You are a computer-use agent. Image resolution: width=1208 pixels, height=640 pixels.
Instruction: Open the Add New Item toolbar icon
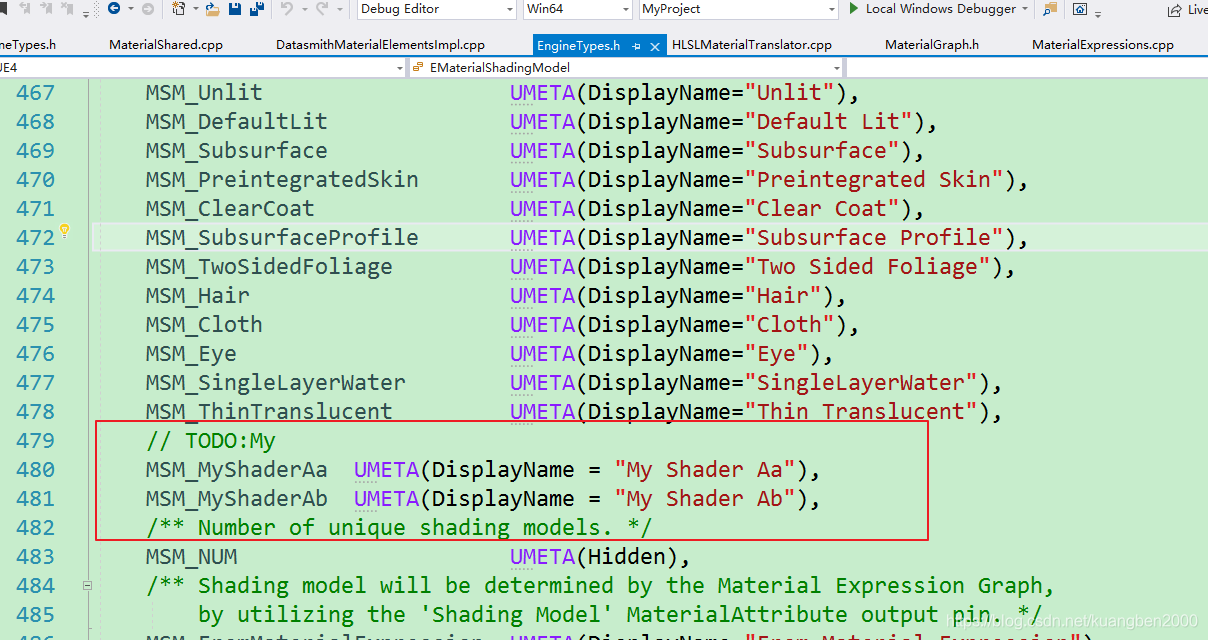[180, 10]
